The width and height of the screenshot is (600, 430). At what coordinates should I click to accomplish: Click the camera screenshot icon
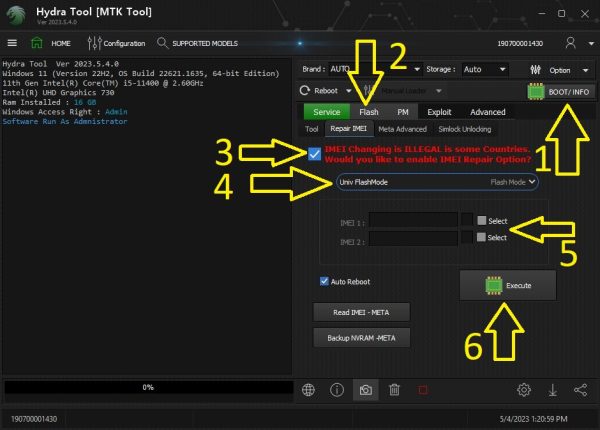[x=366, y=390]
